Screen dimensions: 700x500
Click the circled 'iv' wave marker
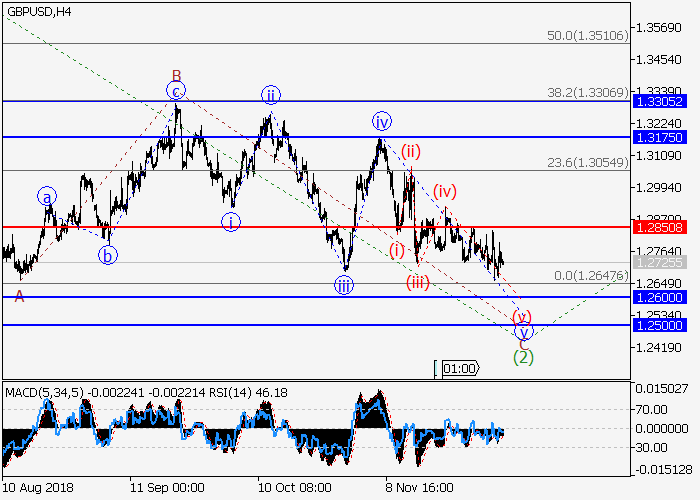(381, 122)
